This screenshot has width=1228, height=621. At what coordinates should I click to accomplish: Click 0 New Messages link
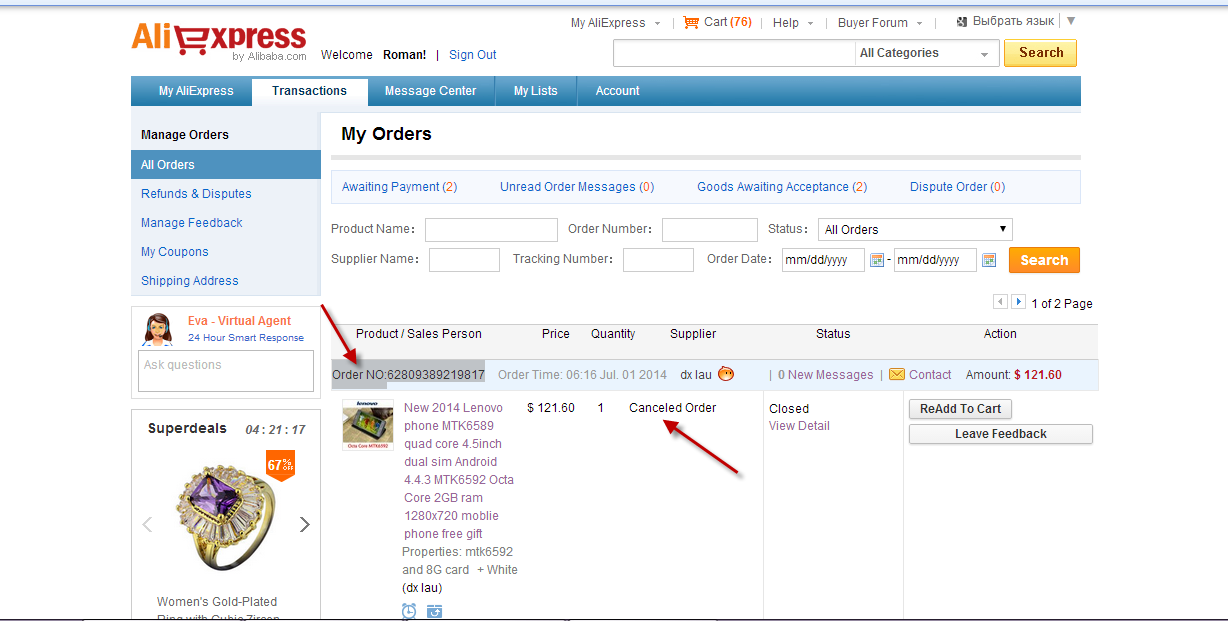coord(826,375)
